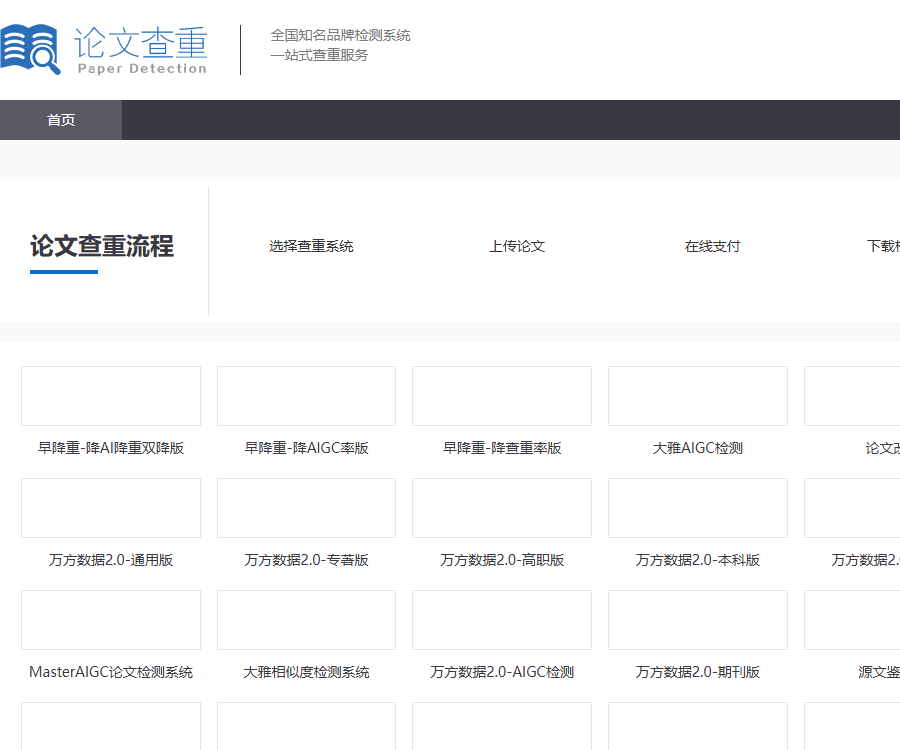Select the 万方数据2.0-AIGC检测 link

(x=502, y=671)
